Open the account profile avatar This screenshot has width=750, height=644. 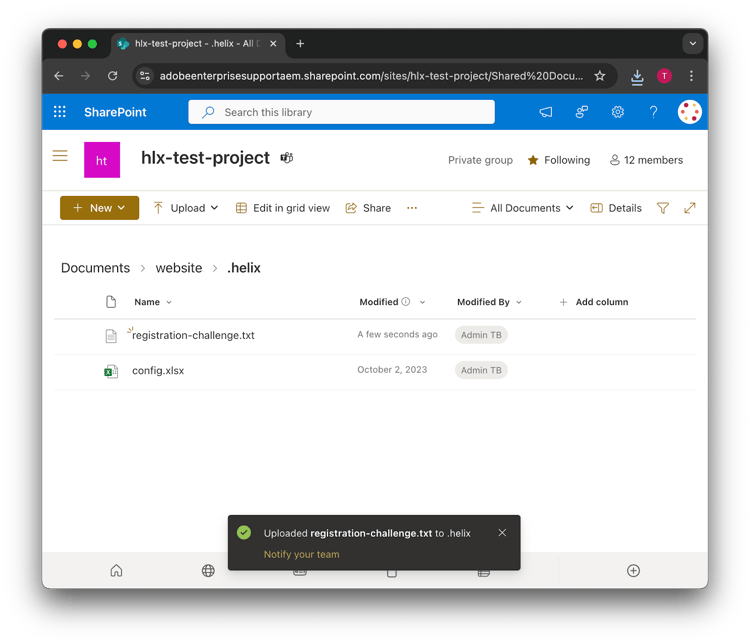click(x=689, y=112)
